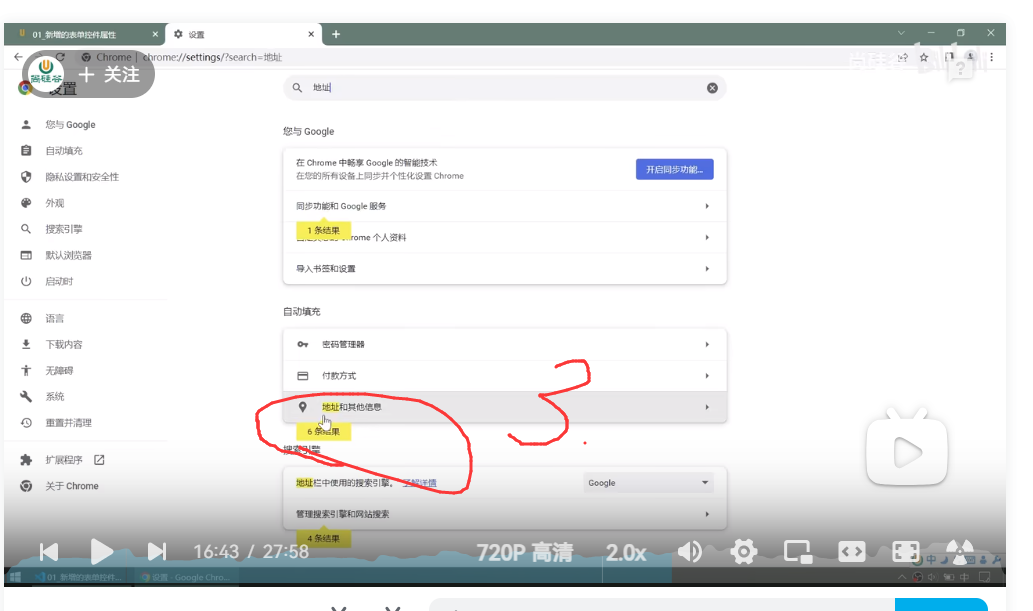Skip to next video

[157, 551]
